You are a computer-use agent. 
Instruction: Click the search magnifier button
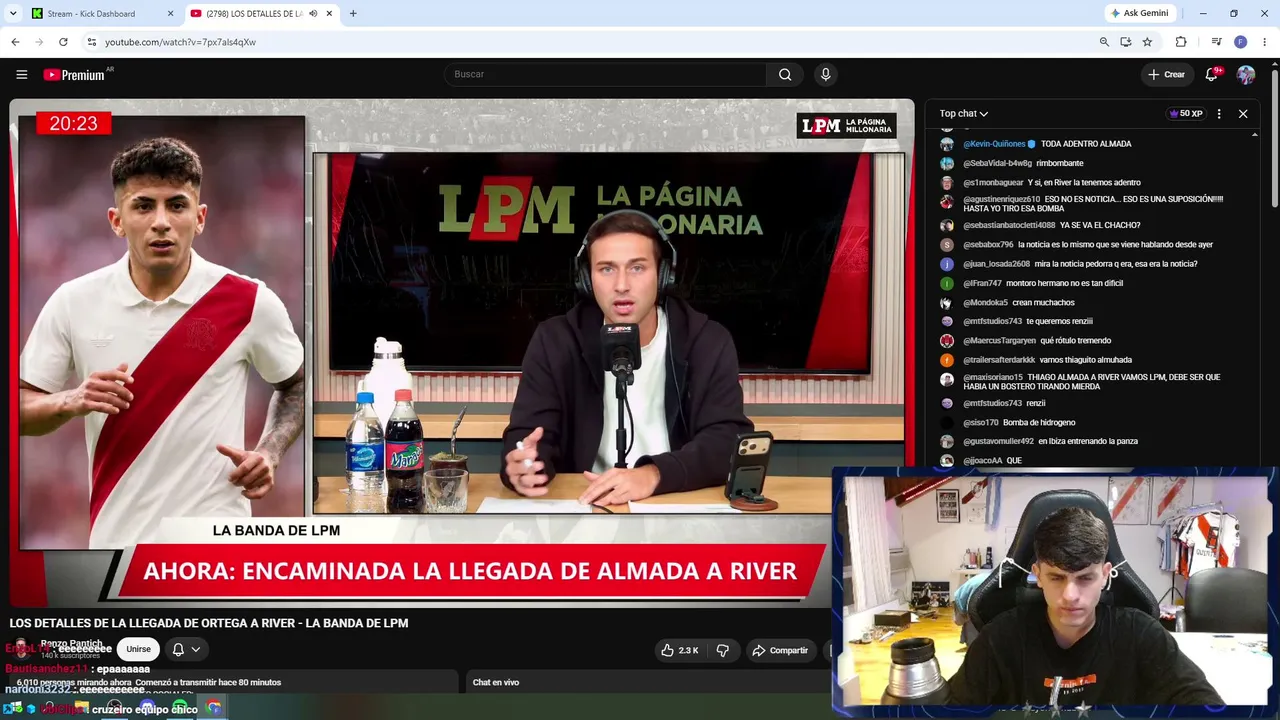[x=785, y=74]
